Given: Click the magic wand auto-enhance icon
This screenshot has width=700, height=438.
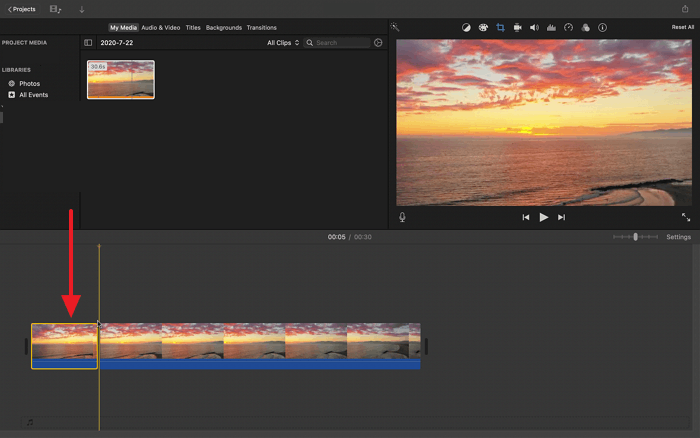Looking at the screenshot, I should point(395,28).
